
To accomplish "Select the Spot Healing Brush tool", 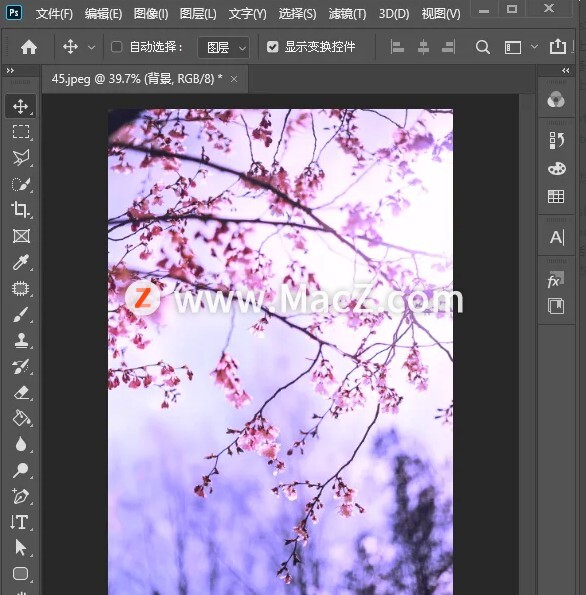I will click(20, 288).
